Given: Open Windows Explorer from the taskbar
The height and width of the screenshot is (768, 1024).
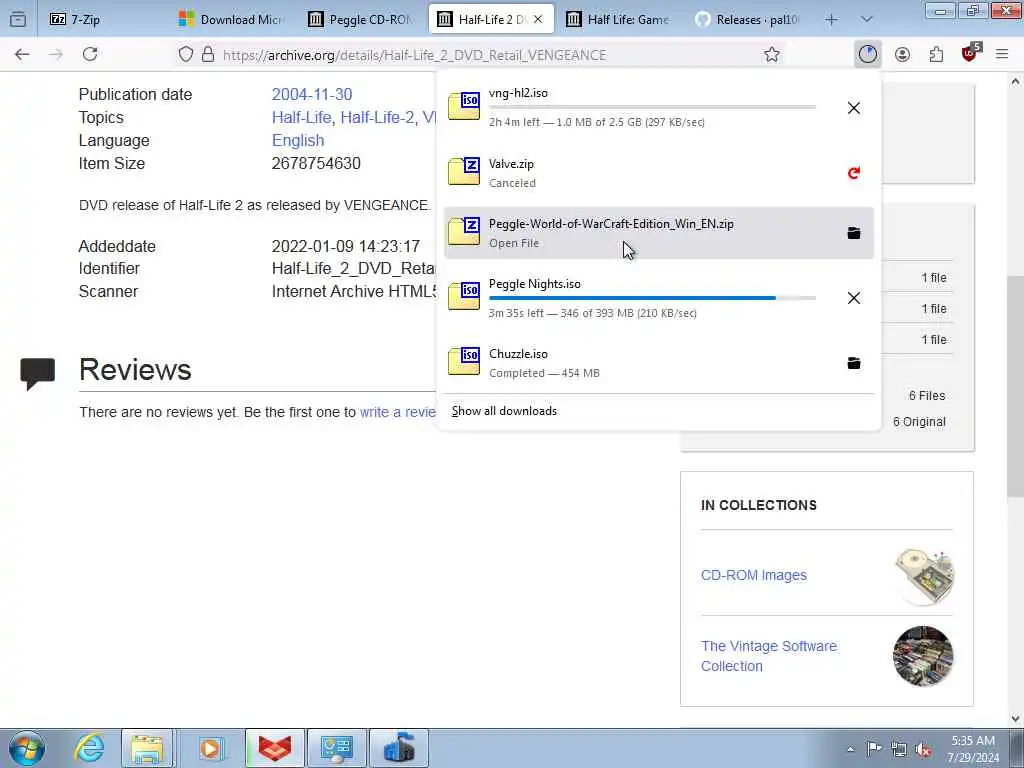Looking at the screenshot, I should [148, 748].
